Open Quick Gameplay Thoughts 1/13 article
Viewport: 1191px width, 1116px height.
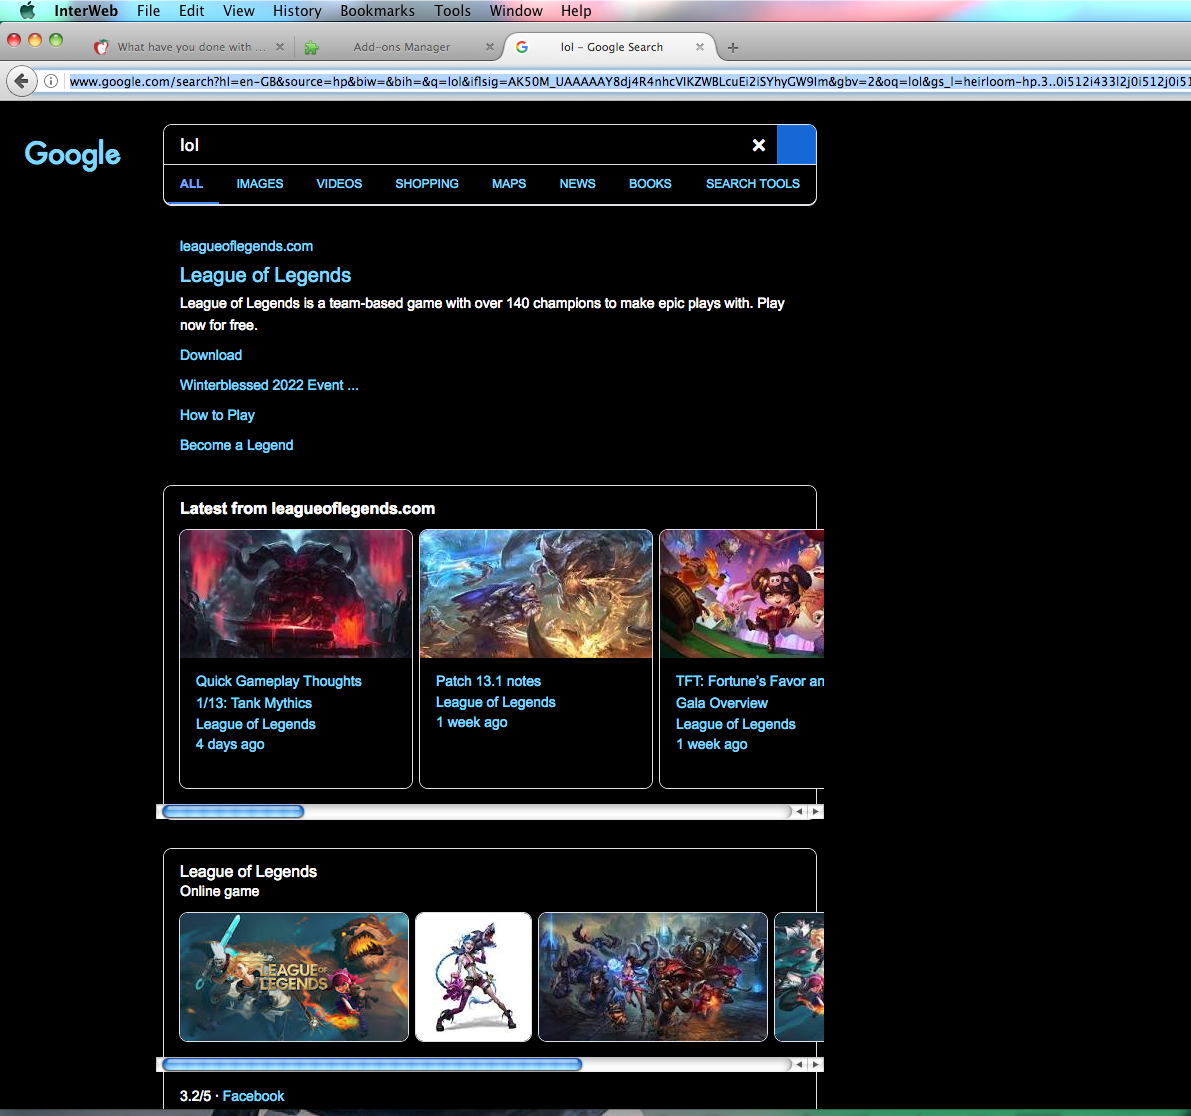pyautogui.click(x=279, y=692)
